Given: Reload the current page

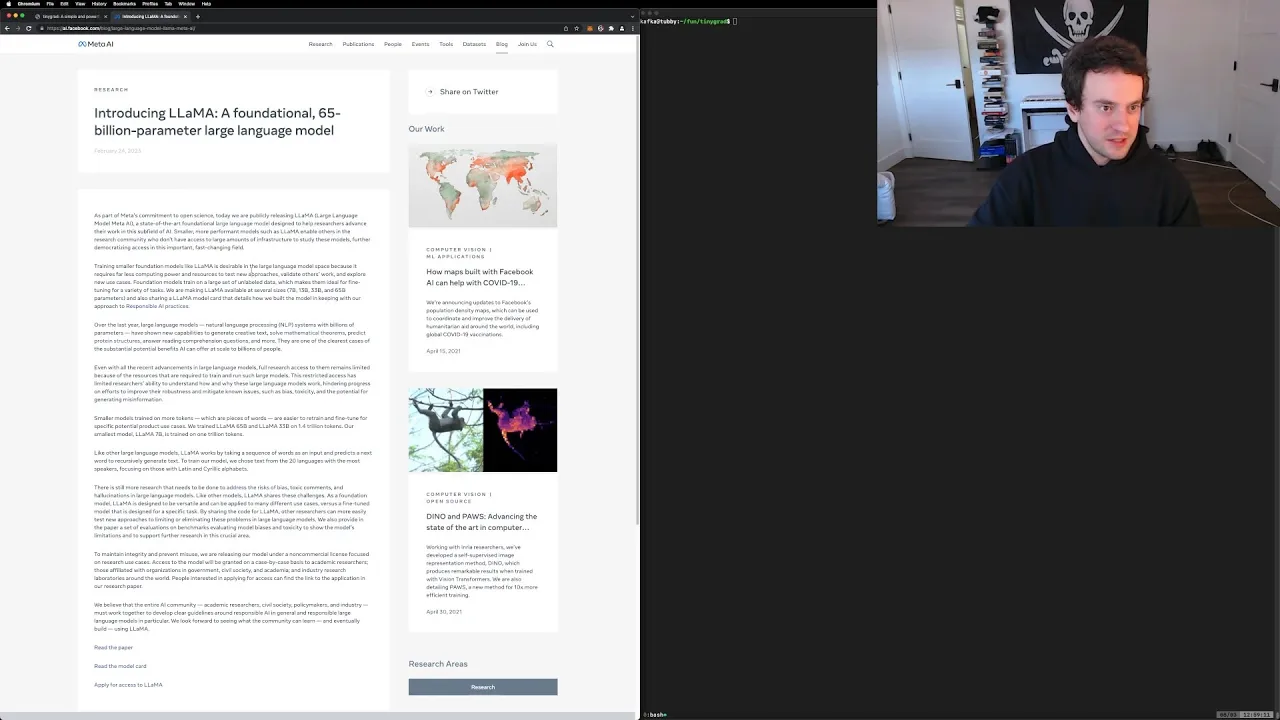Looking at the screenshot, I should point(29,28).
